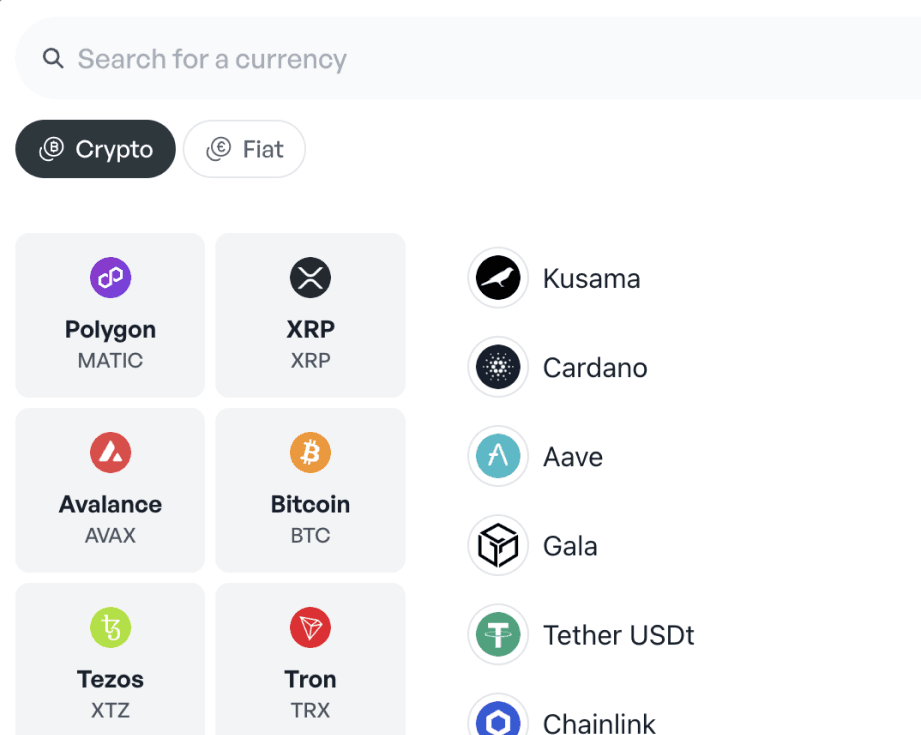Viewport: 921px width, 735px height.
Task: Click the search magnifier icon
Action: (x=53, y=58)
